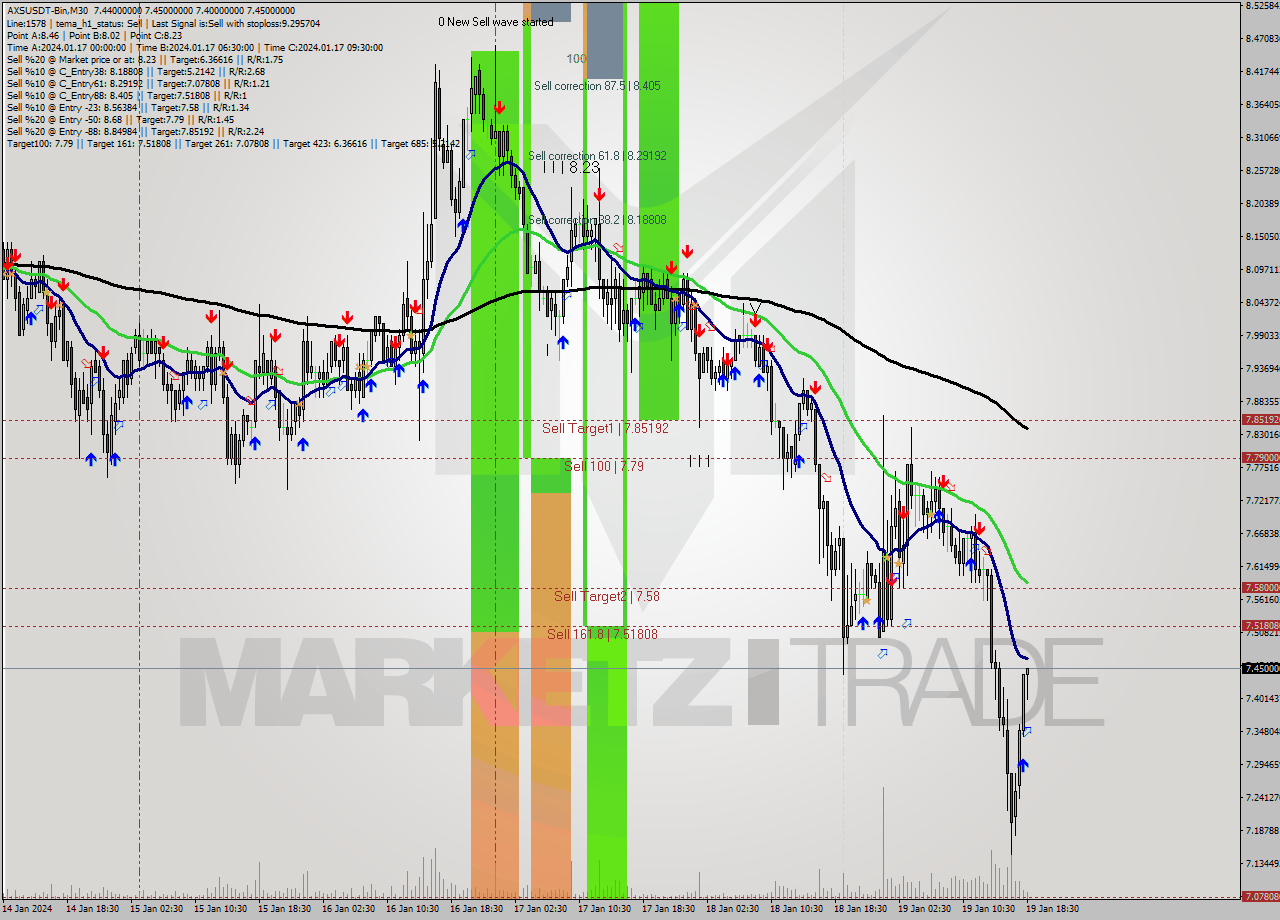Image resolution: width=1280 pixels, height=920 pixels.
Task: Click the outlined blue arrow beside the latest candle
Action: click(x=1027, y=732)
